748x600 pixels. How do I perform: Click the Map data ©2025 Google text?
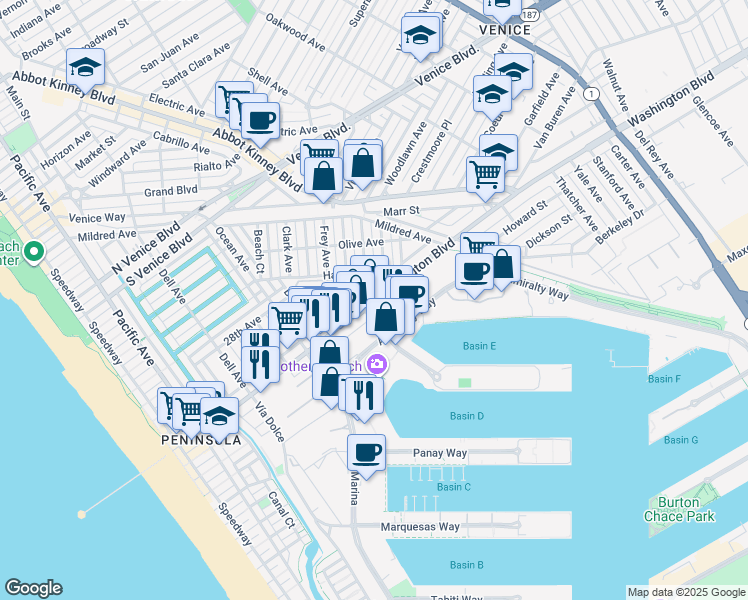tap(685, 592)
